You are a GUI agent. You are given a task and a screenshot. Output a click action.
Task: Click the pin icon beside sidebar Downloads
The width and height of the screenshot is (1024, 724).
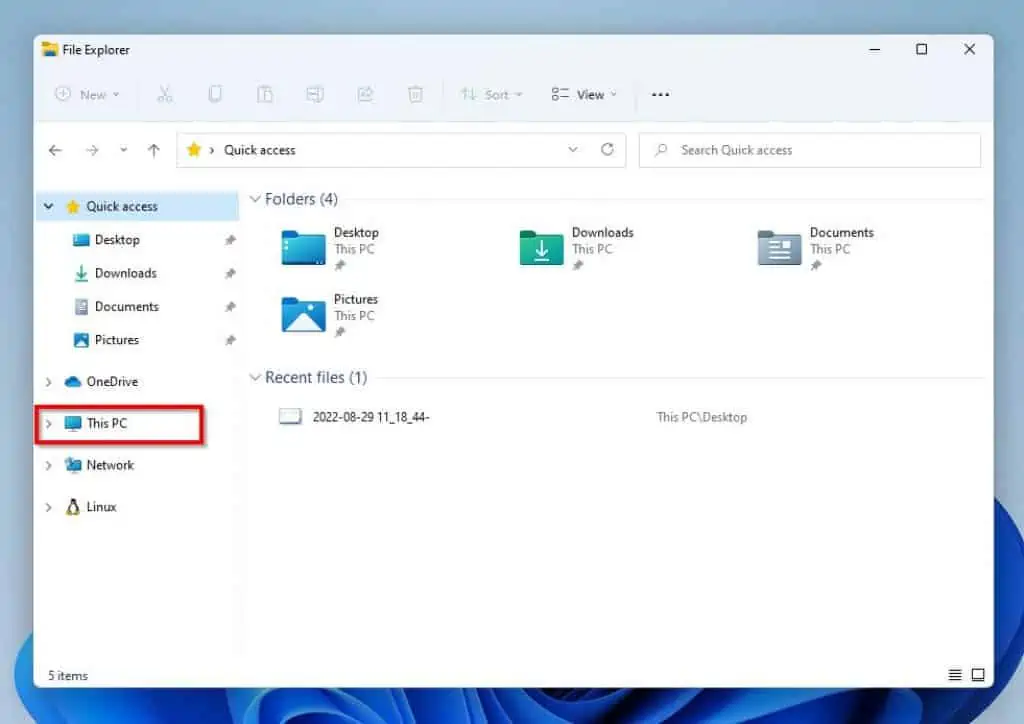coord(230,274)
